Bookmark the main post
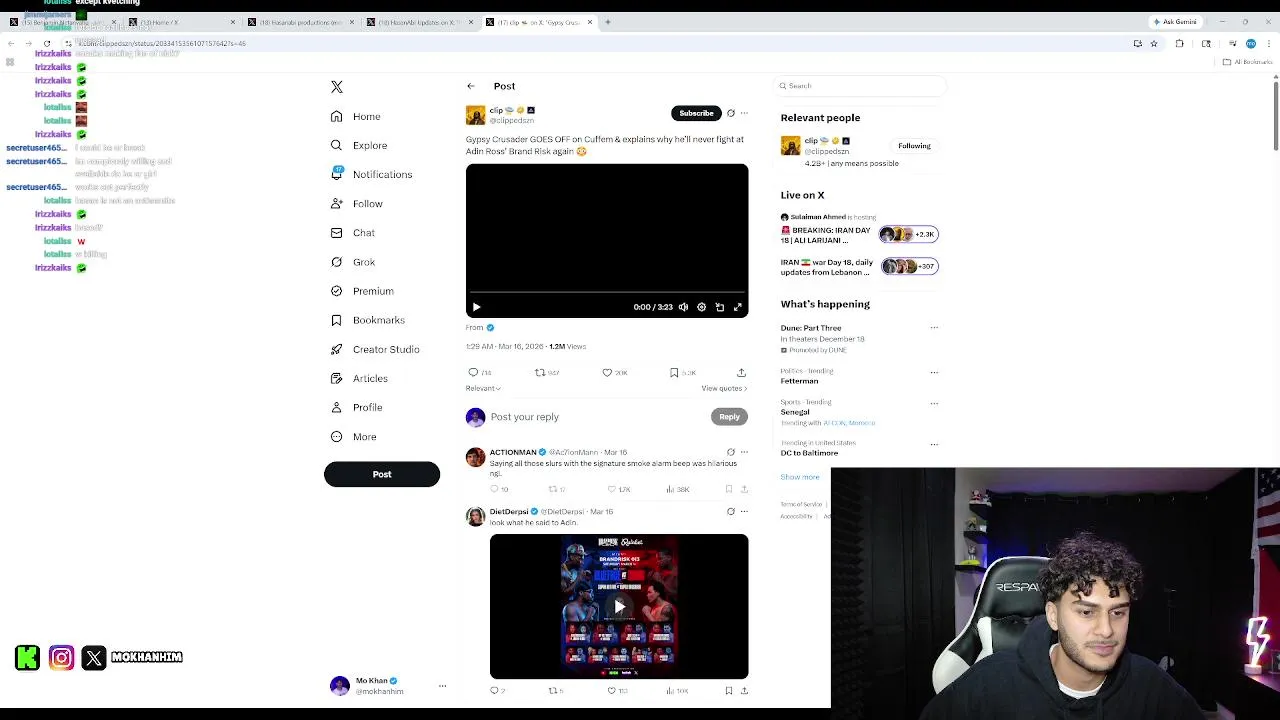The image size is (1280, 720). (674, 372)
